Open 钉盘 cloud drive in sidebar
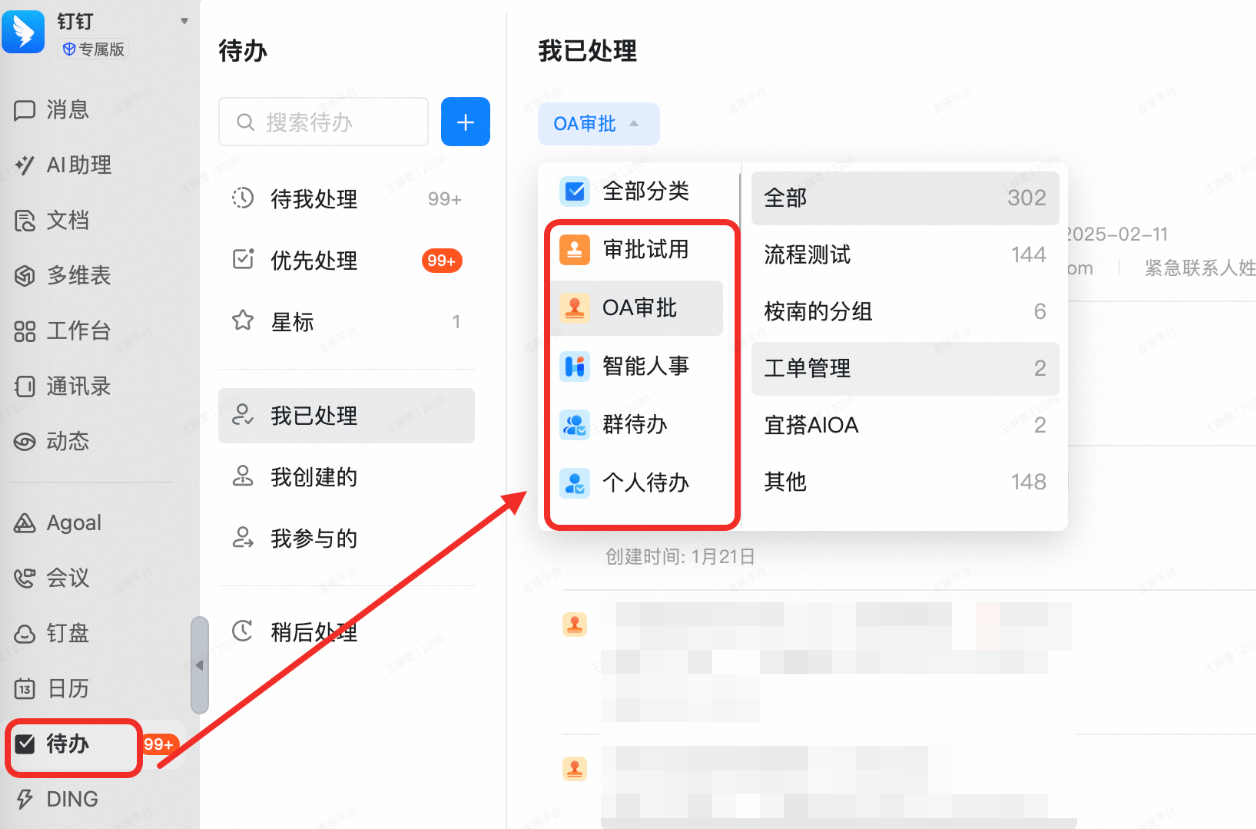The width and height of the screenshot is (1256, 829). click(x=52, y=633)
